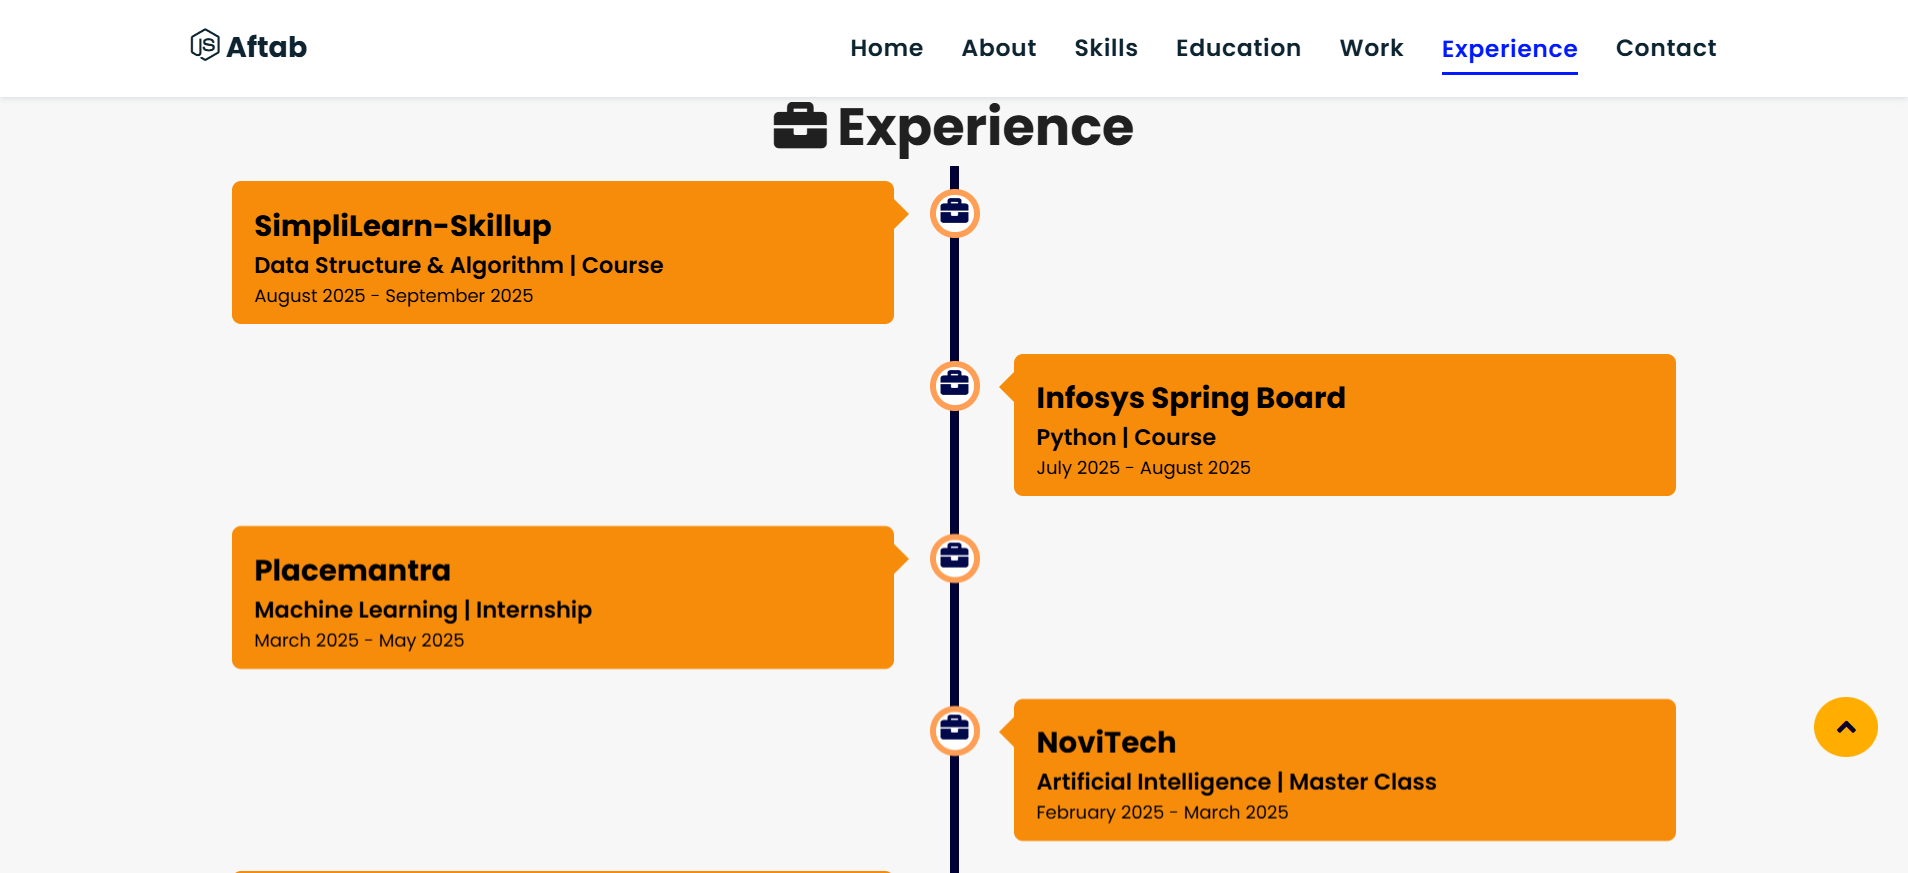The image size is (1908, 873).
Task: Open the SimpliLearn-Skillup experience card
Action: 562,252
